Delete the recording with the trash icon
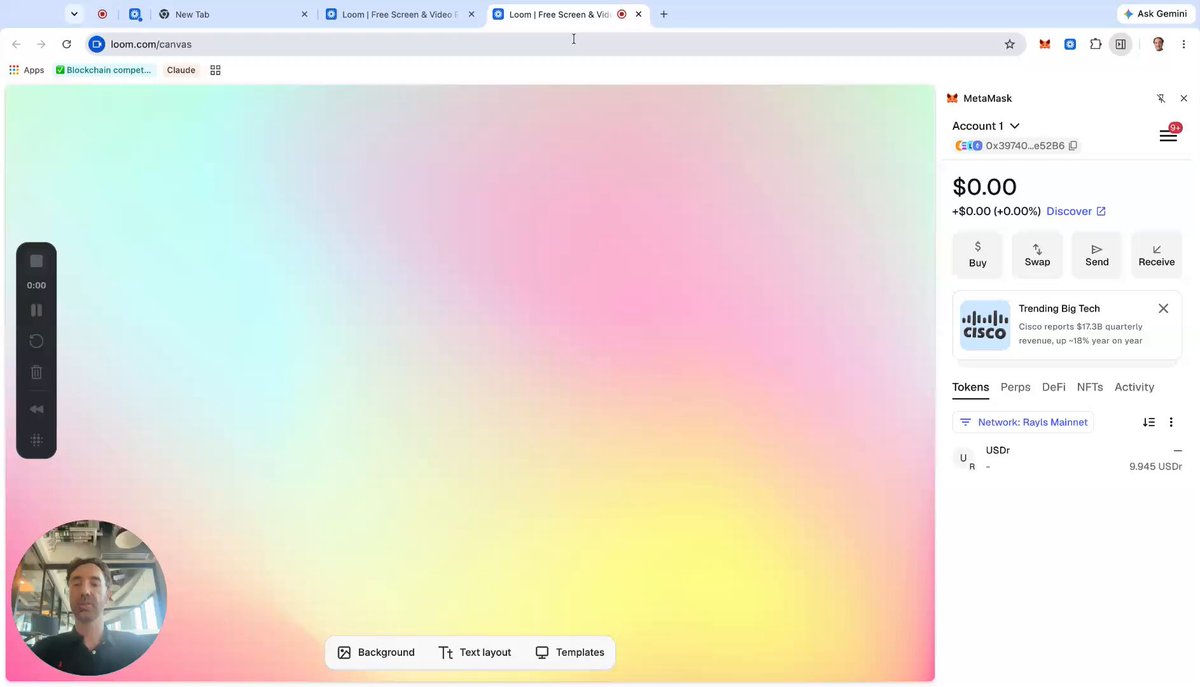The width and height of the screenshot is (1200, 687). tap(36, 372)
